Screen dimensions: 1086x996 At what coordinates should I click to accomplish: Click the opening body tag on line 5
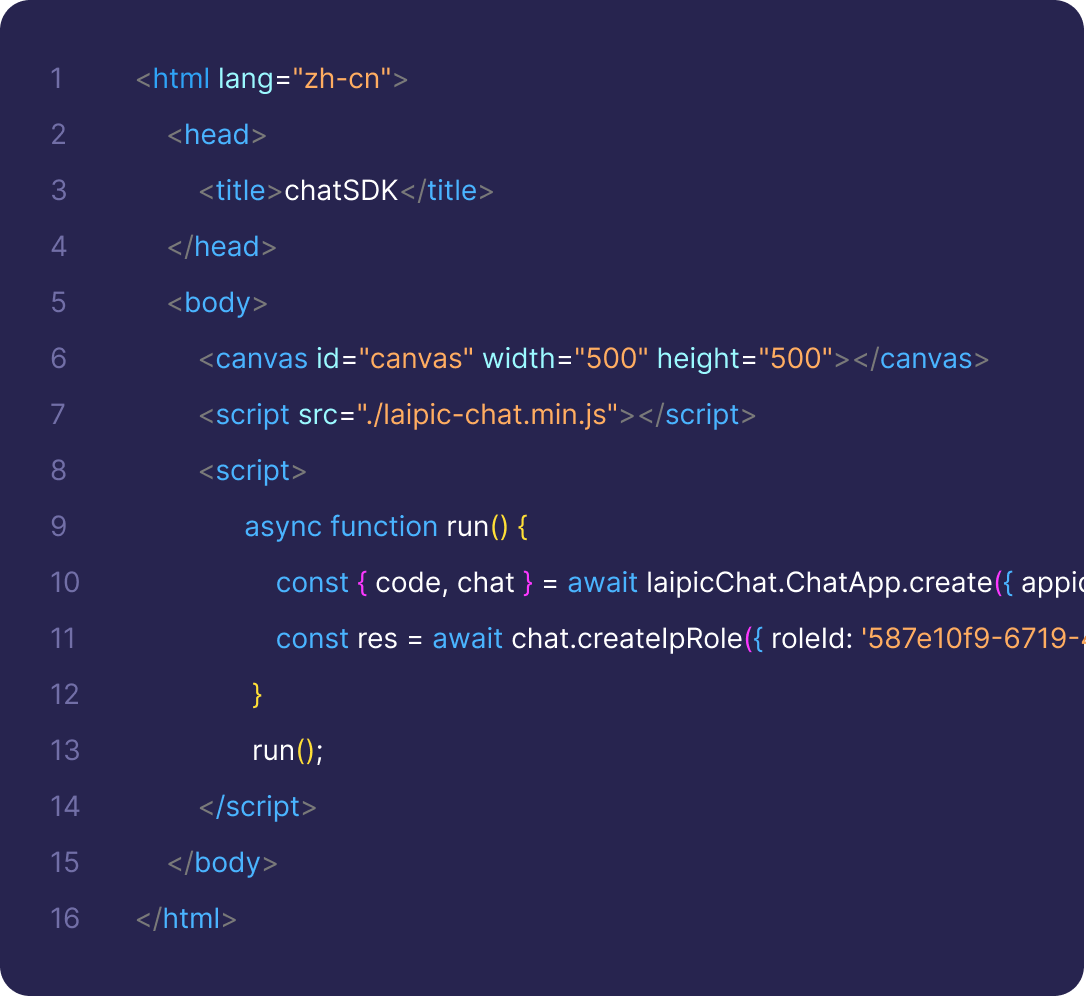(x=217, y=303)
